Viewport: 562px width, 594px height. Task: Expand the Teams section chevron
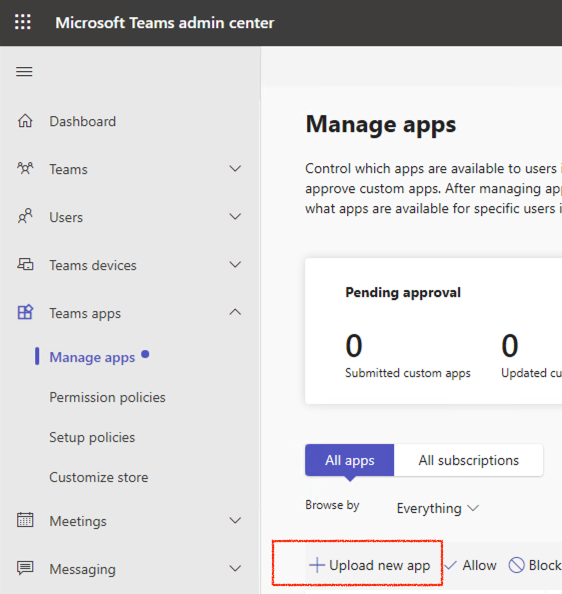(x=235, y=169)
